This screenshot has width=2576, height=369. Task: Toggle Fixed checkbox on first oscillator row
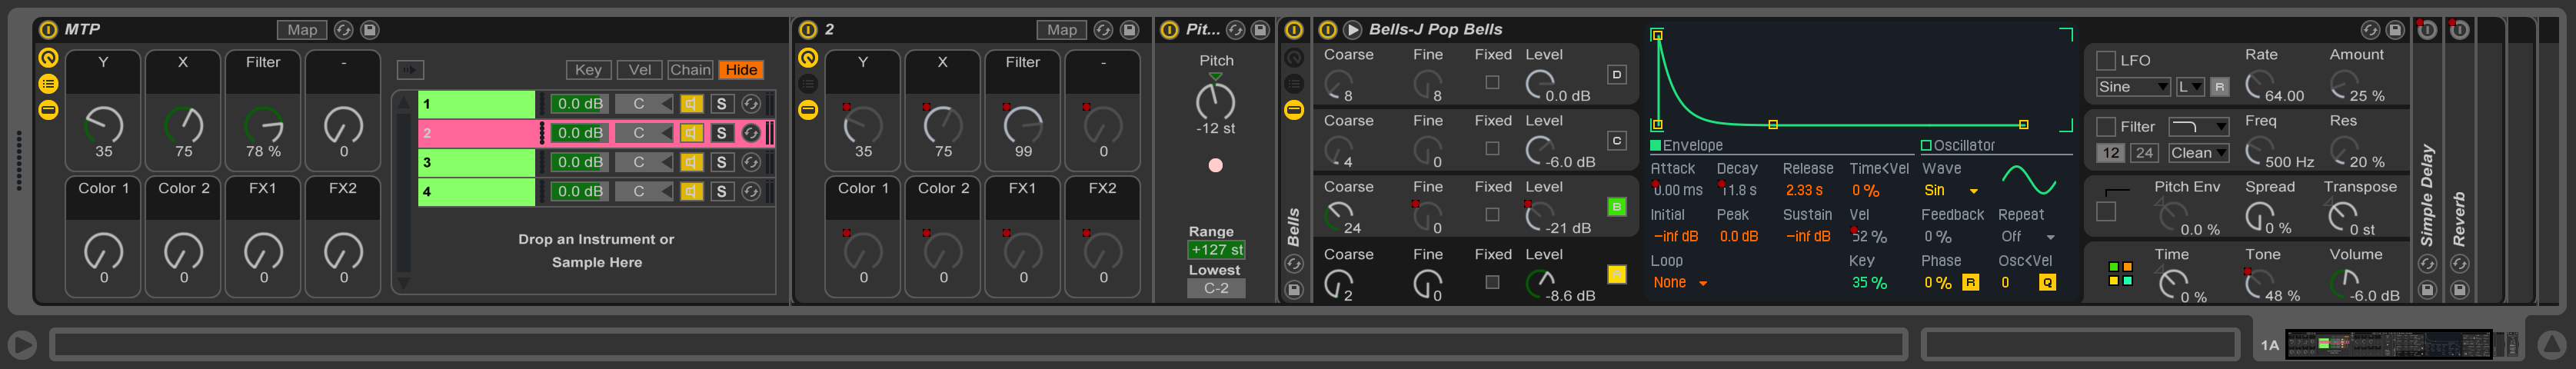pos(1492,82)
